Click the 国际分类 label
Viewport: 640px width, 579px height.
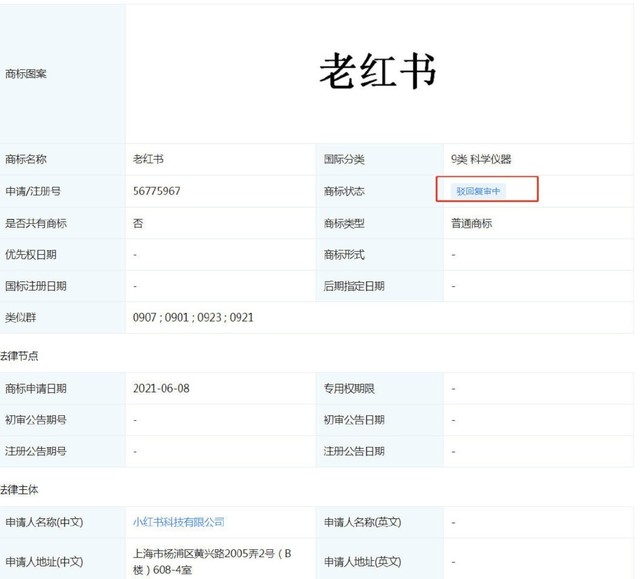344,159
